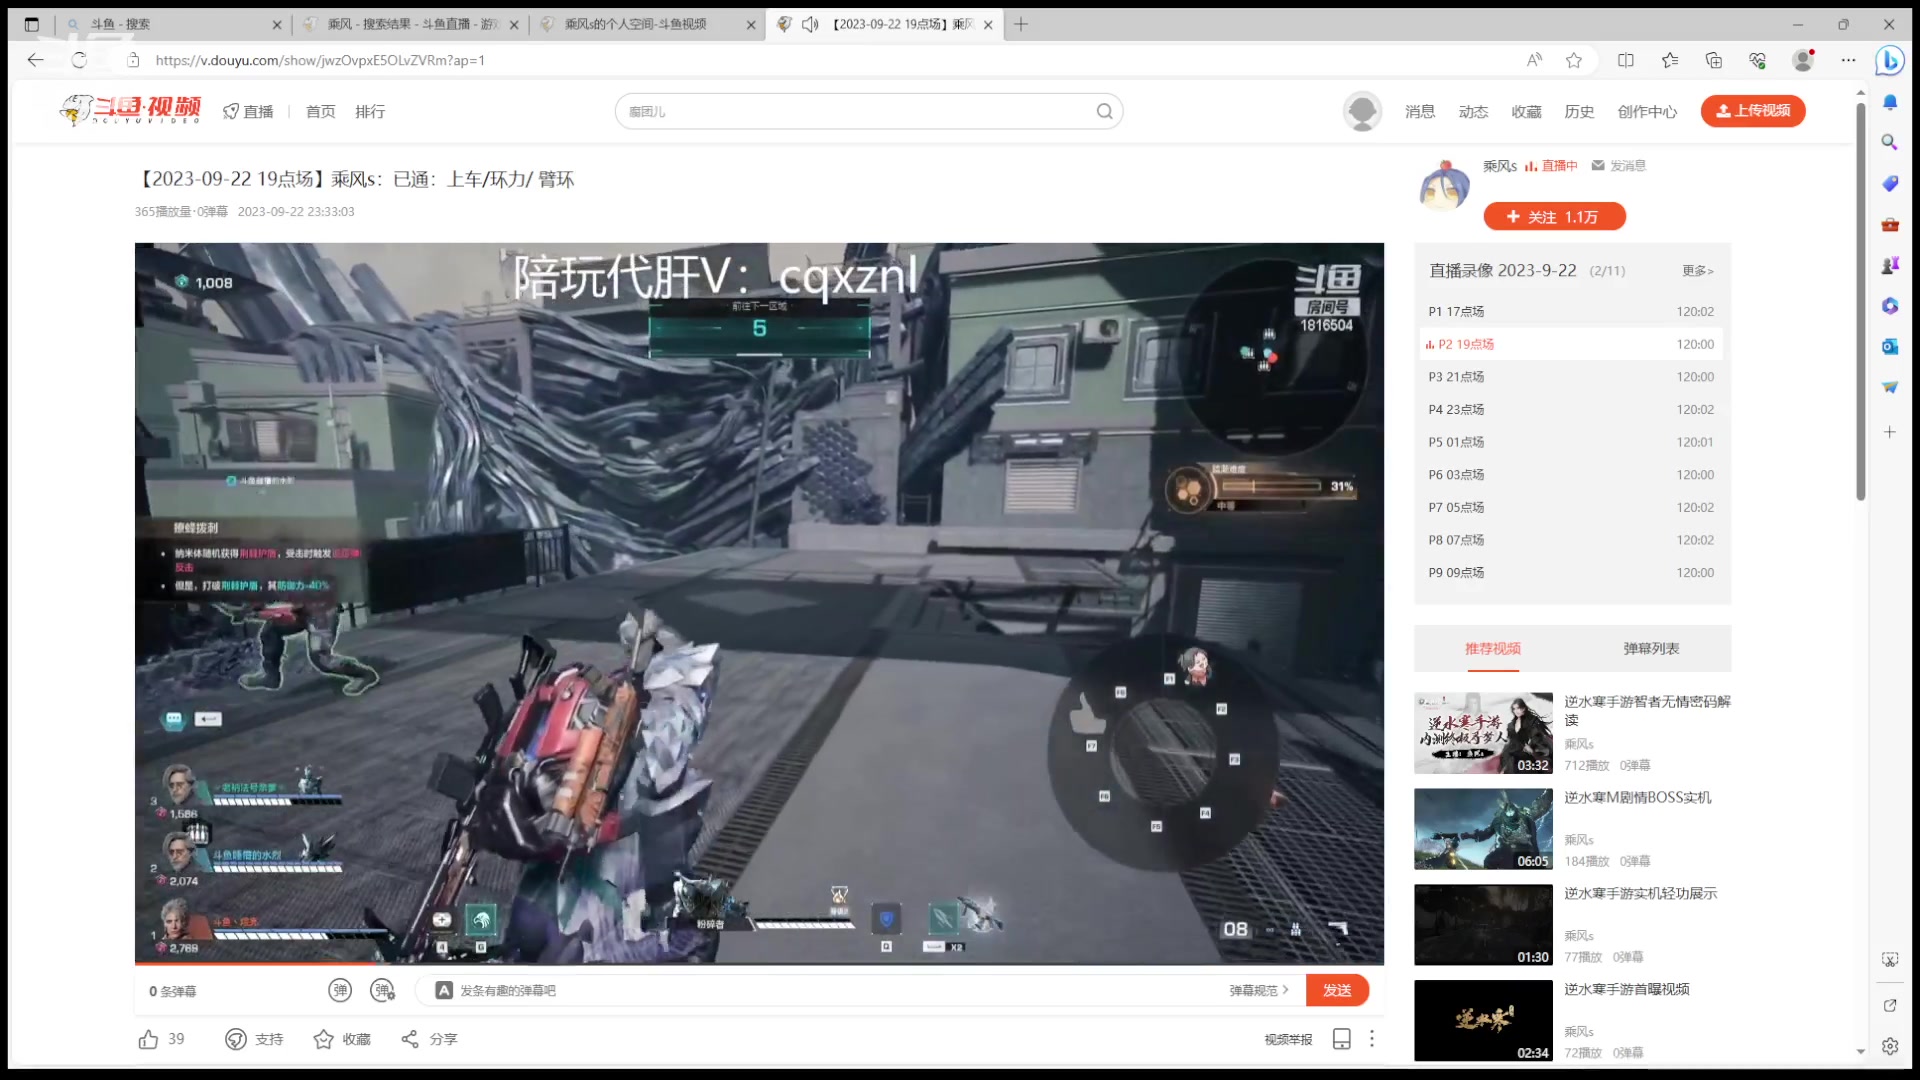
Task: Click the Douyu Video logo
Action: coord(130,110)
